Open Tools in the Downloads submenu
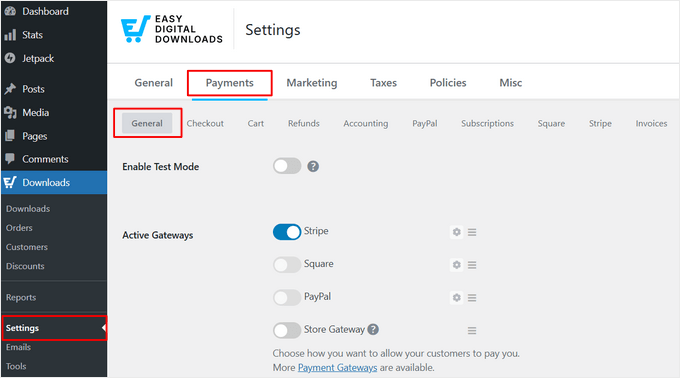Screen dimensions: 680x378 pos(16,366)
